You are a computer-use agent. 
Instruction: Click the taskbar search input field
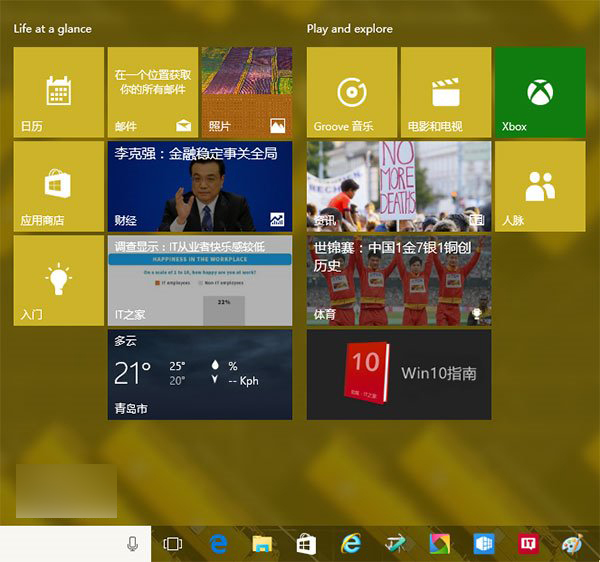[60, 543]
